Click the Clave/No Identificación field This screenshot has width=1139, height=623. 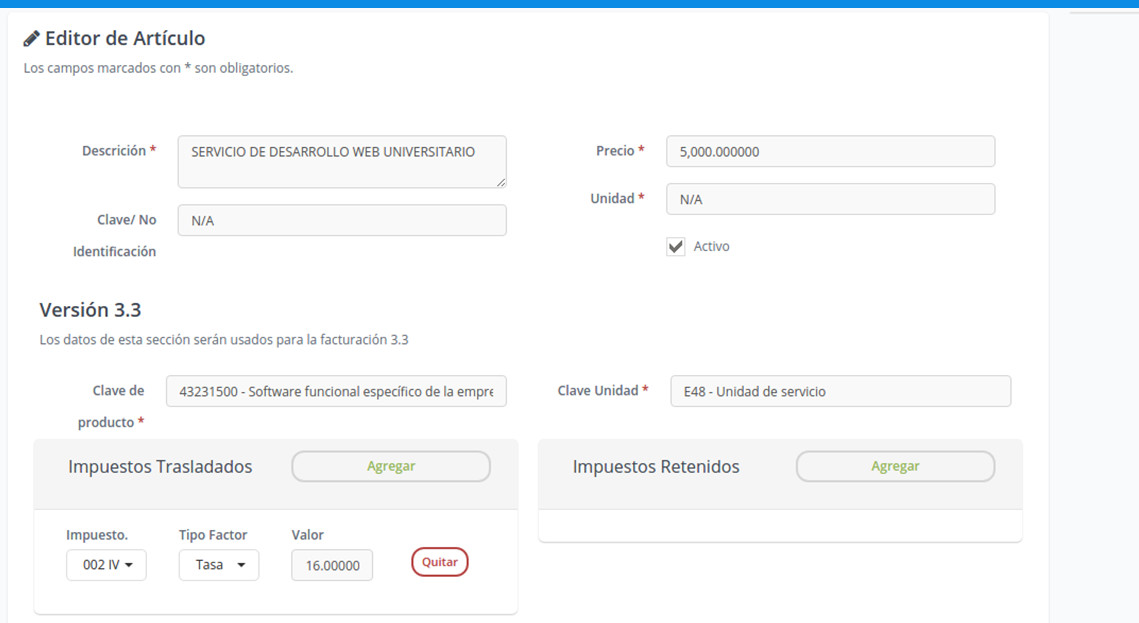(341, 221)
